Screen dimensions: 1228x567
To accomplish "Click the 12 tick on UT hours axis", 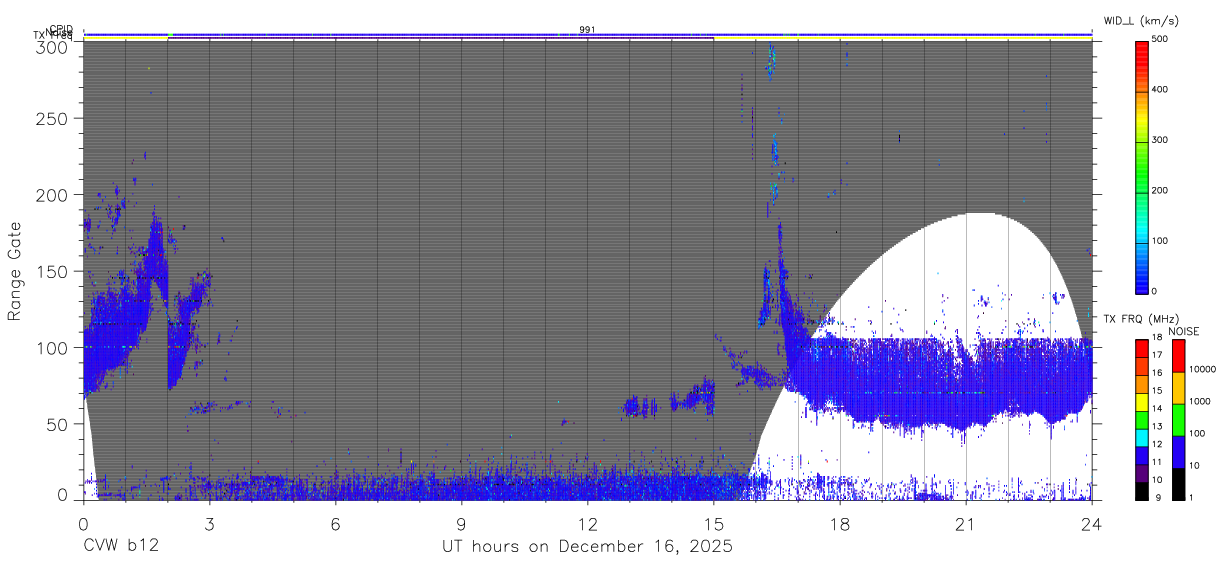I will coord(587,524).
